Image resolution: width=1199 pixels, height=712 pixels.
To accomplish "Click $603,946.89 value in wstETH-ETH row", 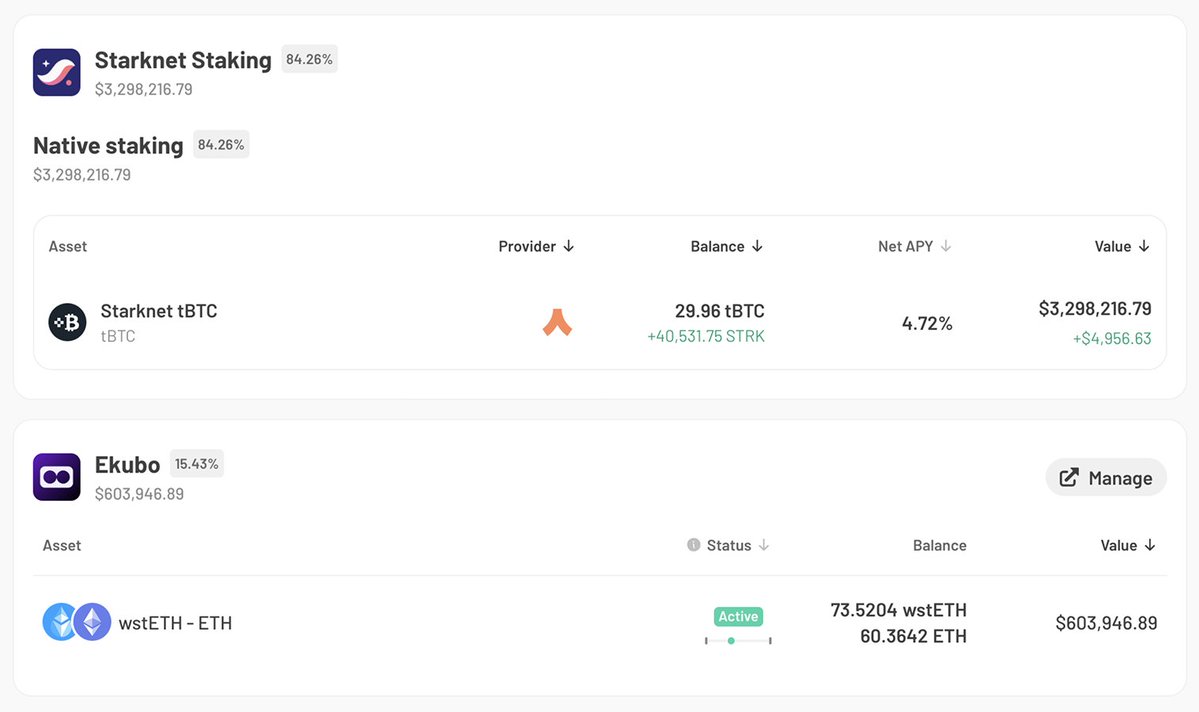I will coord(1106,623).
